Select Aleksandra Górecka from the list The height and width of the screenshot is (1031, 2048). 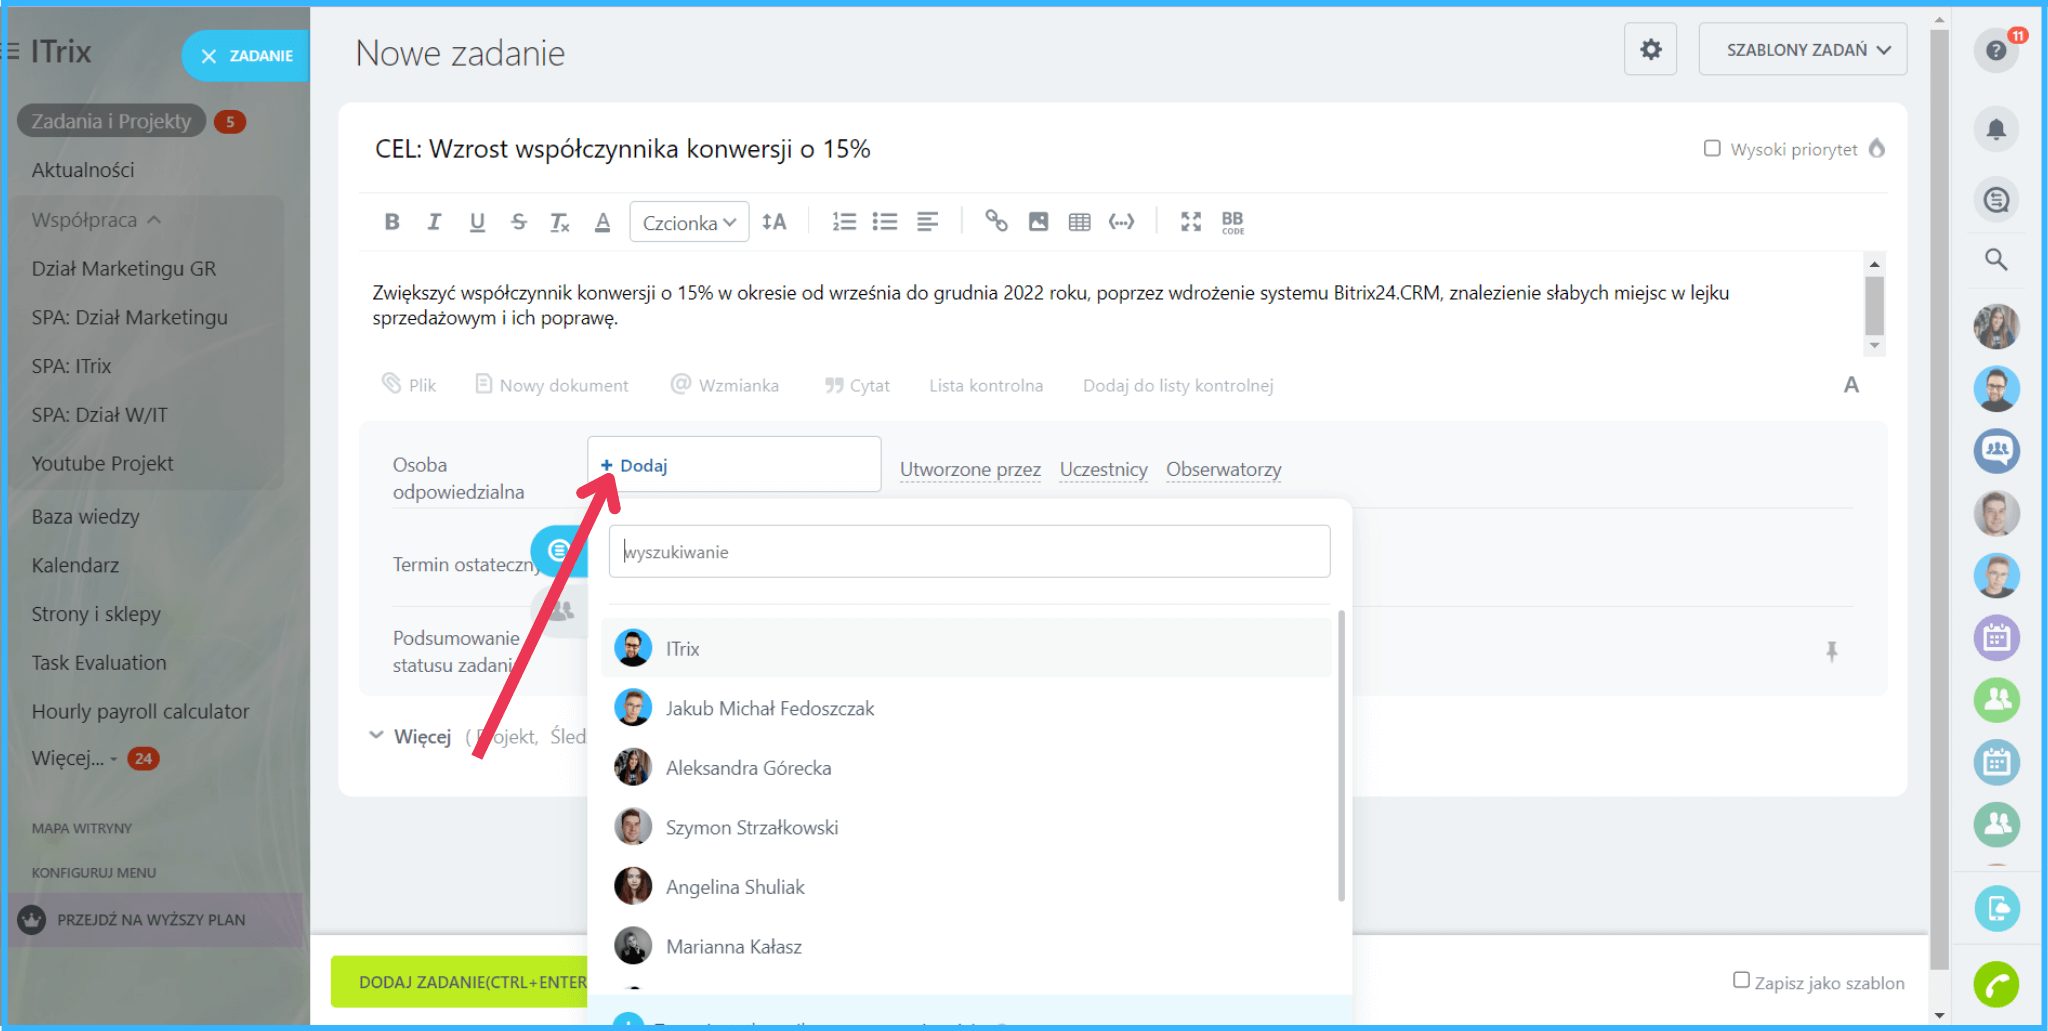tap(748, 768)
